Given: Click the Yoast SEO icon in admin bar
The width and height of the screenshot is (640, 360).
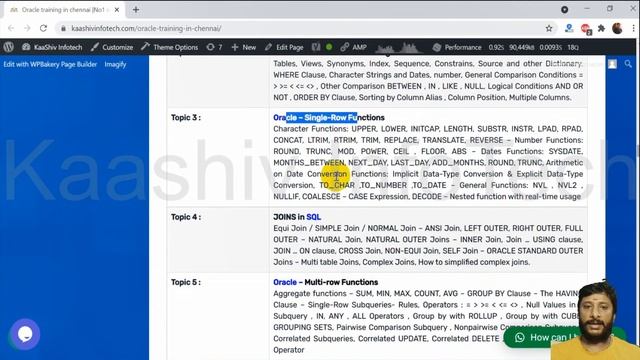Looking at the screenshot, I should [x=316, y=47].
